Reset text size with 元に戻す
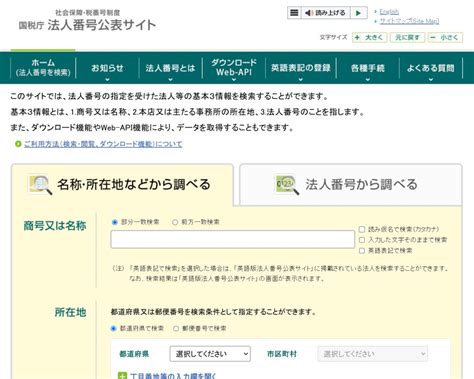Viewport: 474px width, 379px height. [x=407, y=37]
